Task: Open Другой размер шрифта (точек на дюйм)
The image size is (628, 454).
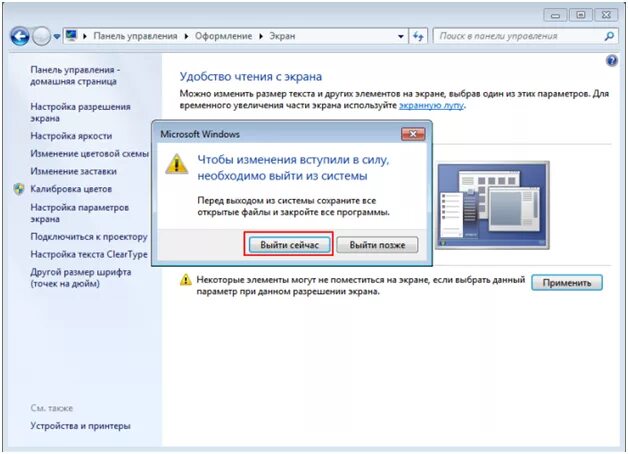Action: pyautogui.click(x=81, y=277)
